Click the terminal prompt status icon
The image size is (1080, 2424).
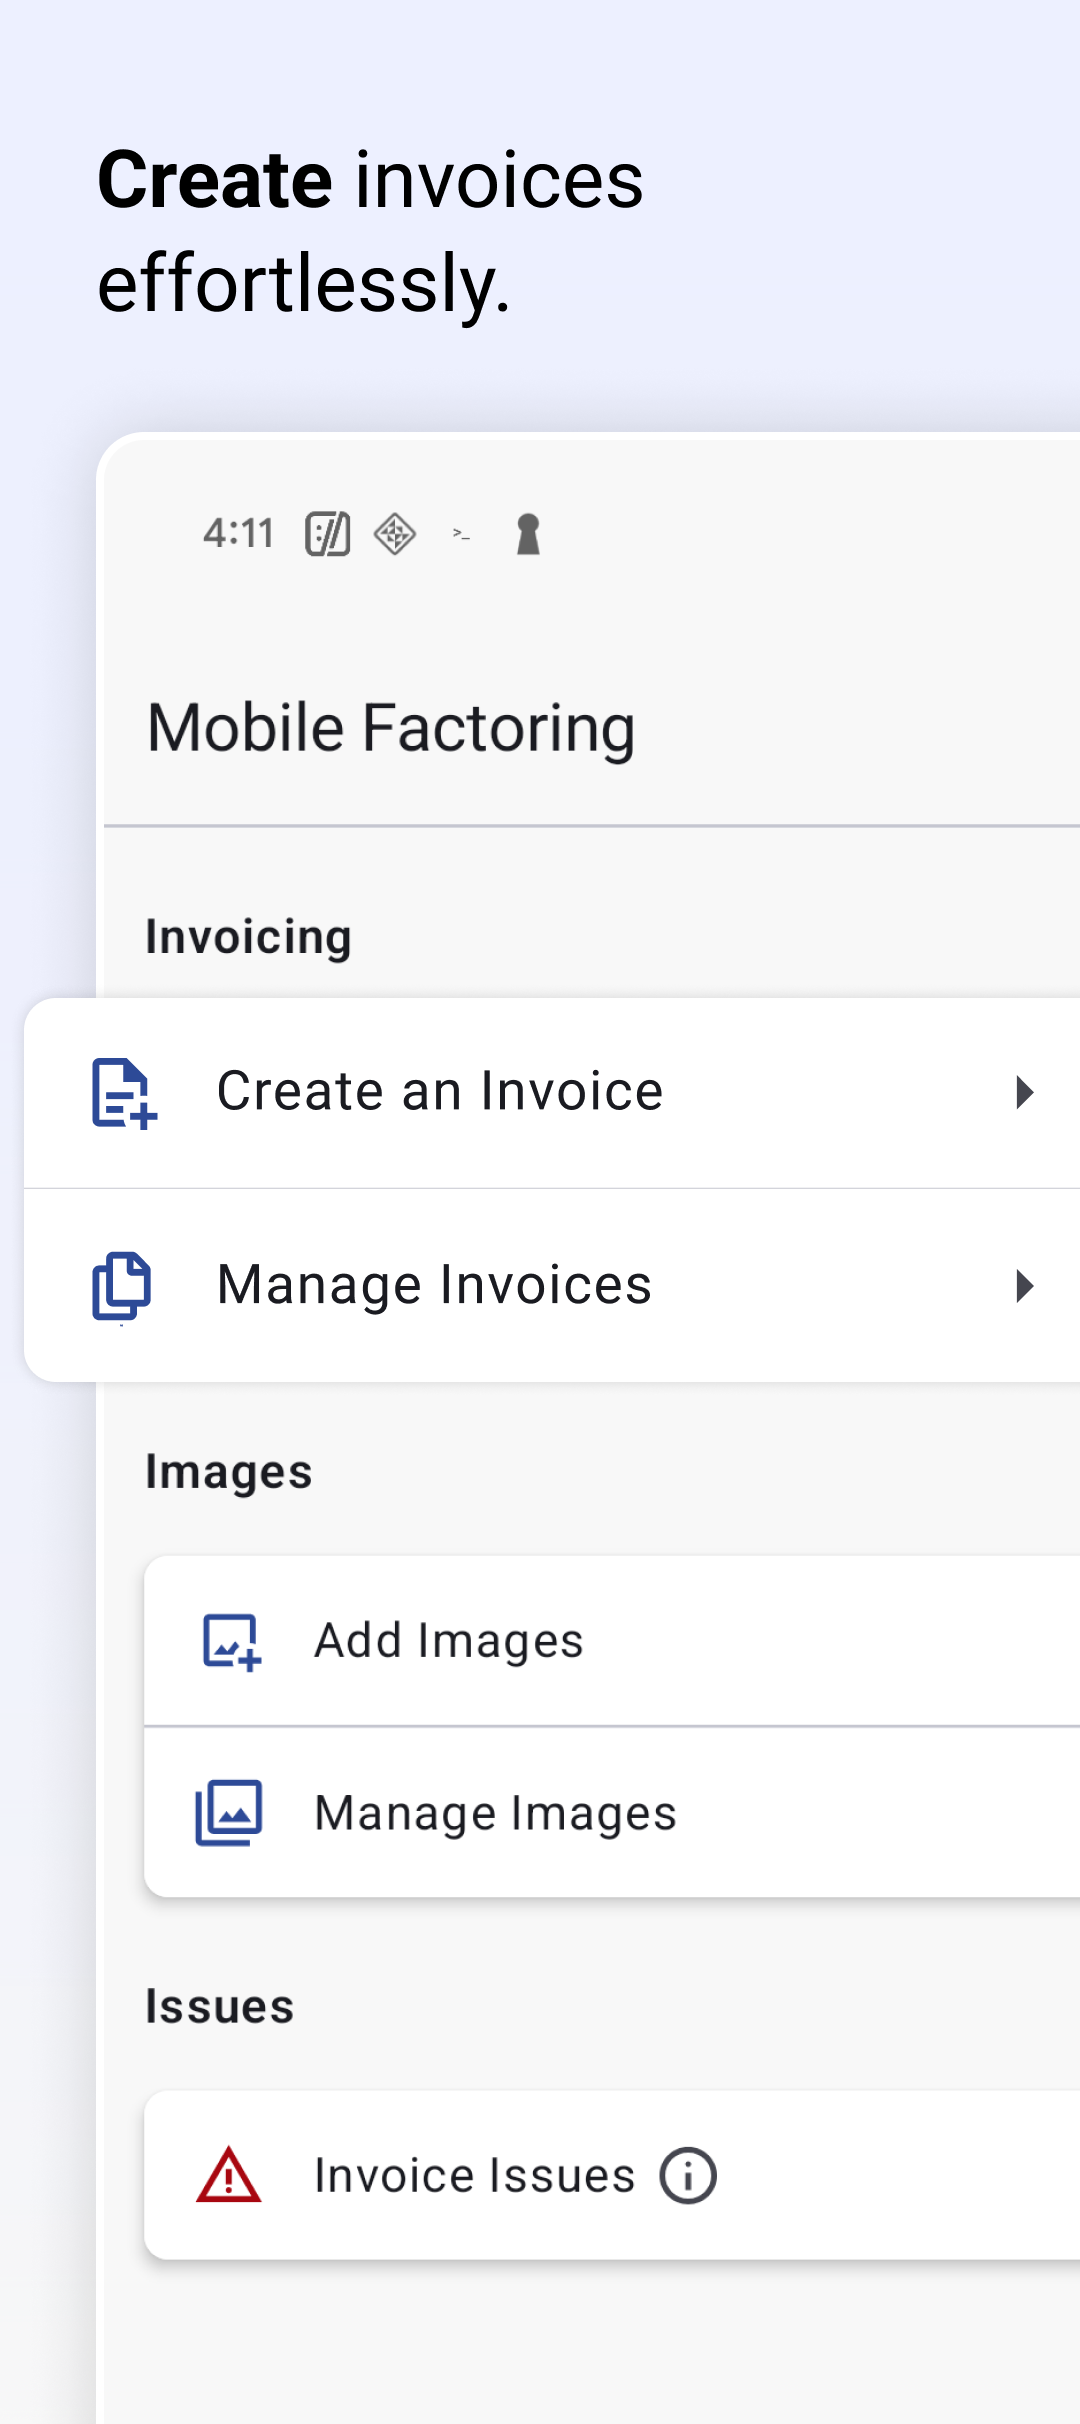(461, 535)
